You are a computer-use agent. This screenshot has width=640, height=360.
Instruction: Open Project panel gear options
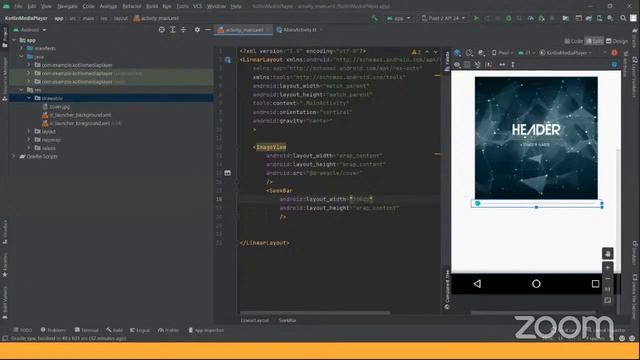point(197,30)
